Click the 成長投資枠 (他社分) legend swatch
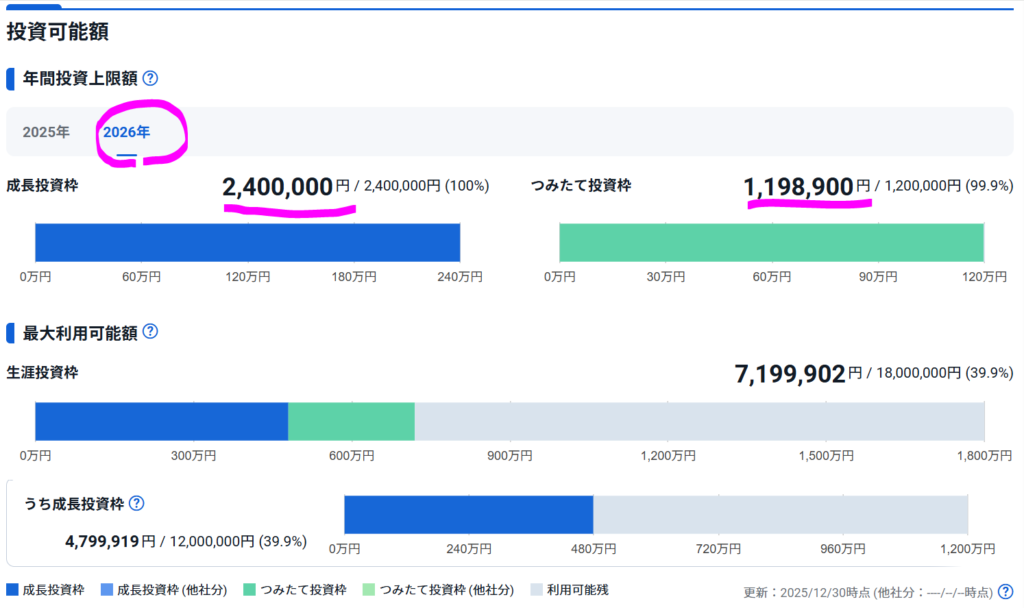This screenshot has width=1024, height=608. pyautogui.click(x=108, y=590)
